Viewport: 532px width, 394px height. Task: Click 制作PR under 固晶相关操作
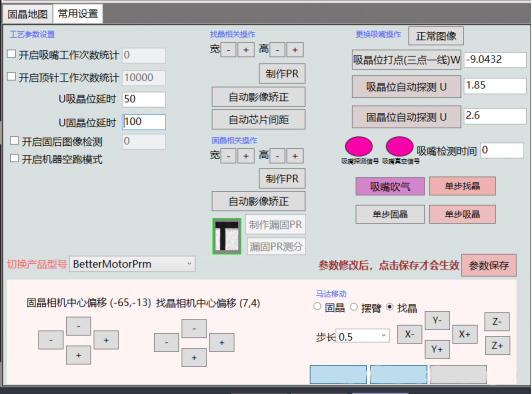(x=282, y=179)
